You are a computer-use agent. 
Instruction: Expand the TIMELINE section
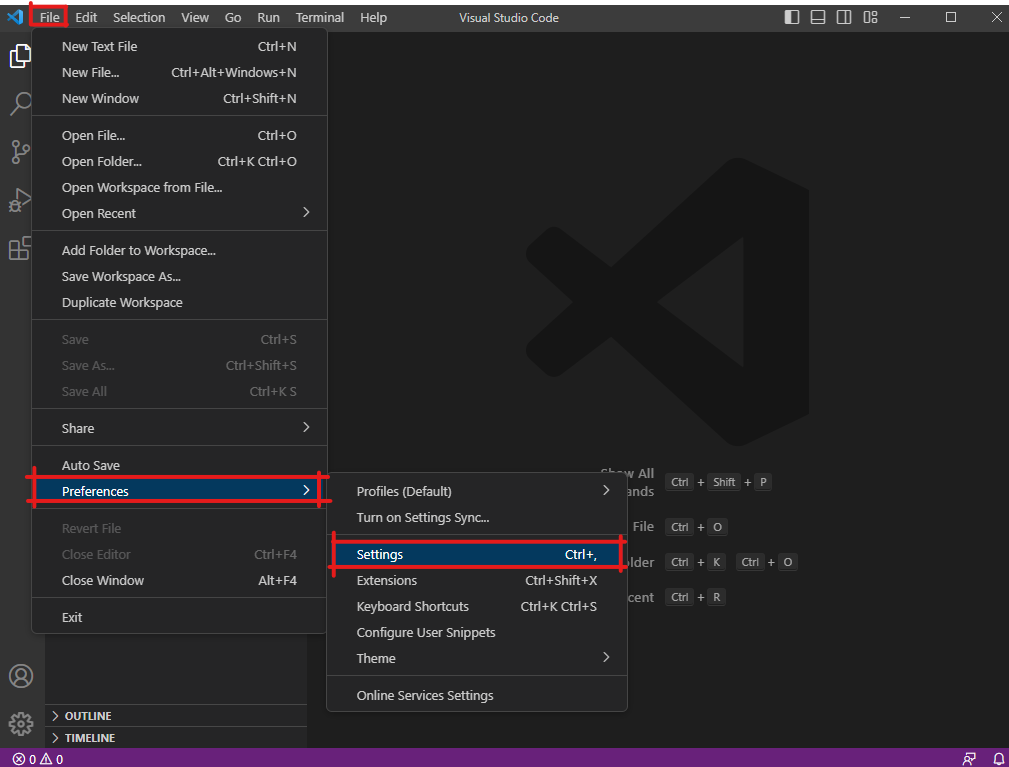(x=89, y=738)
